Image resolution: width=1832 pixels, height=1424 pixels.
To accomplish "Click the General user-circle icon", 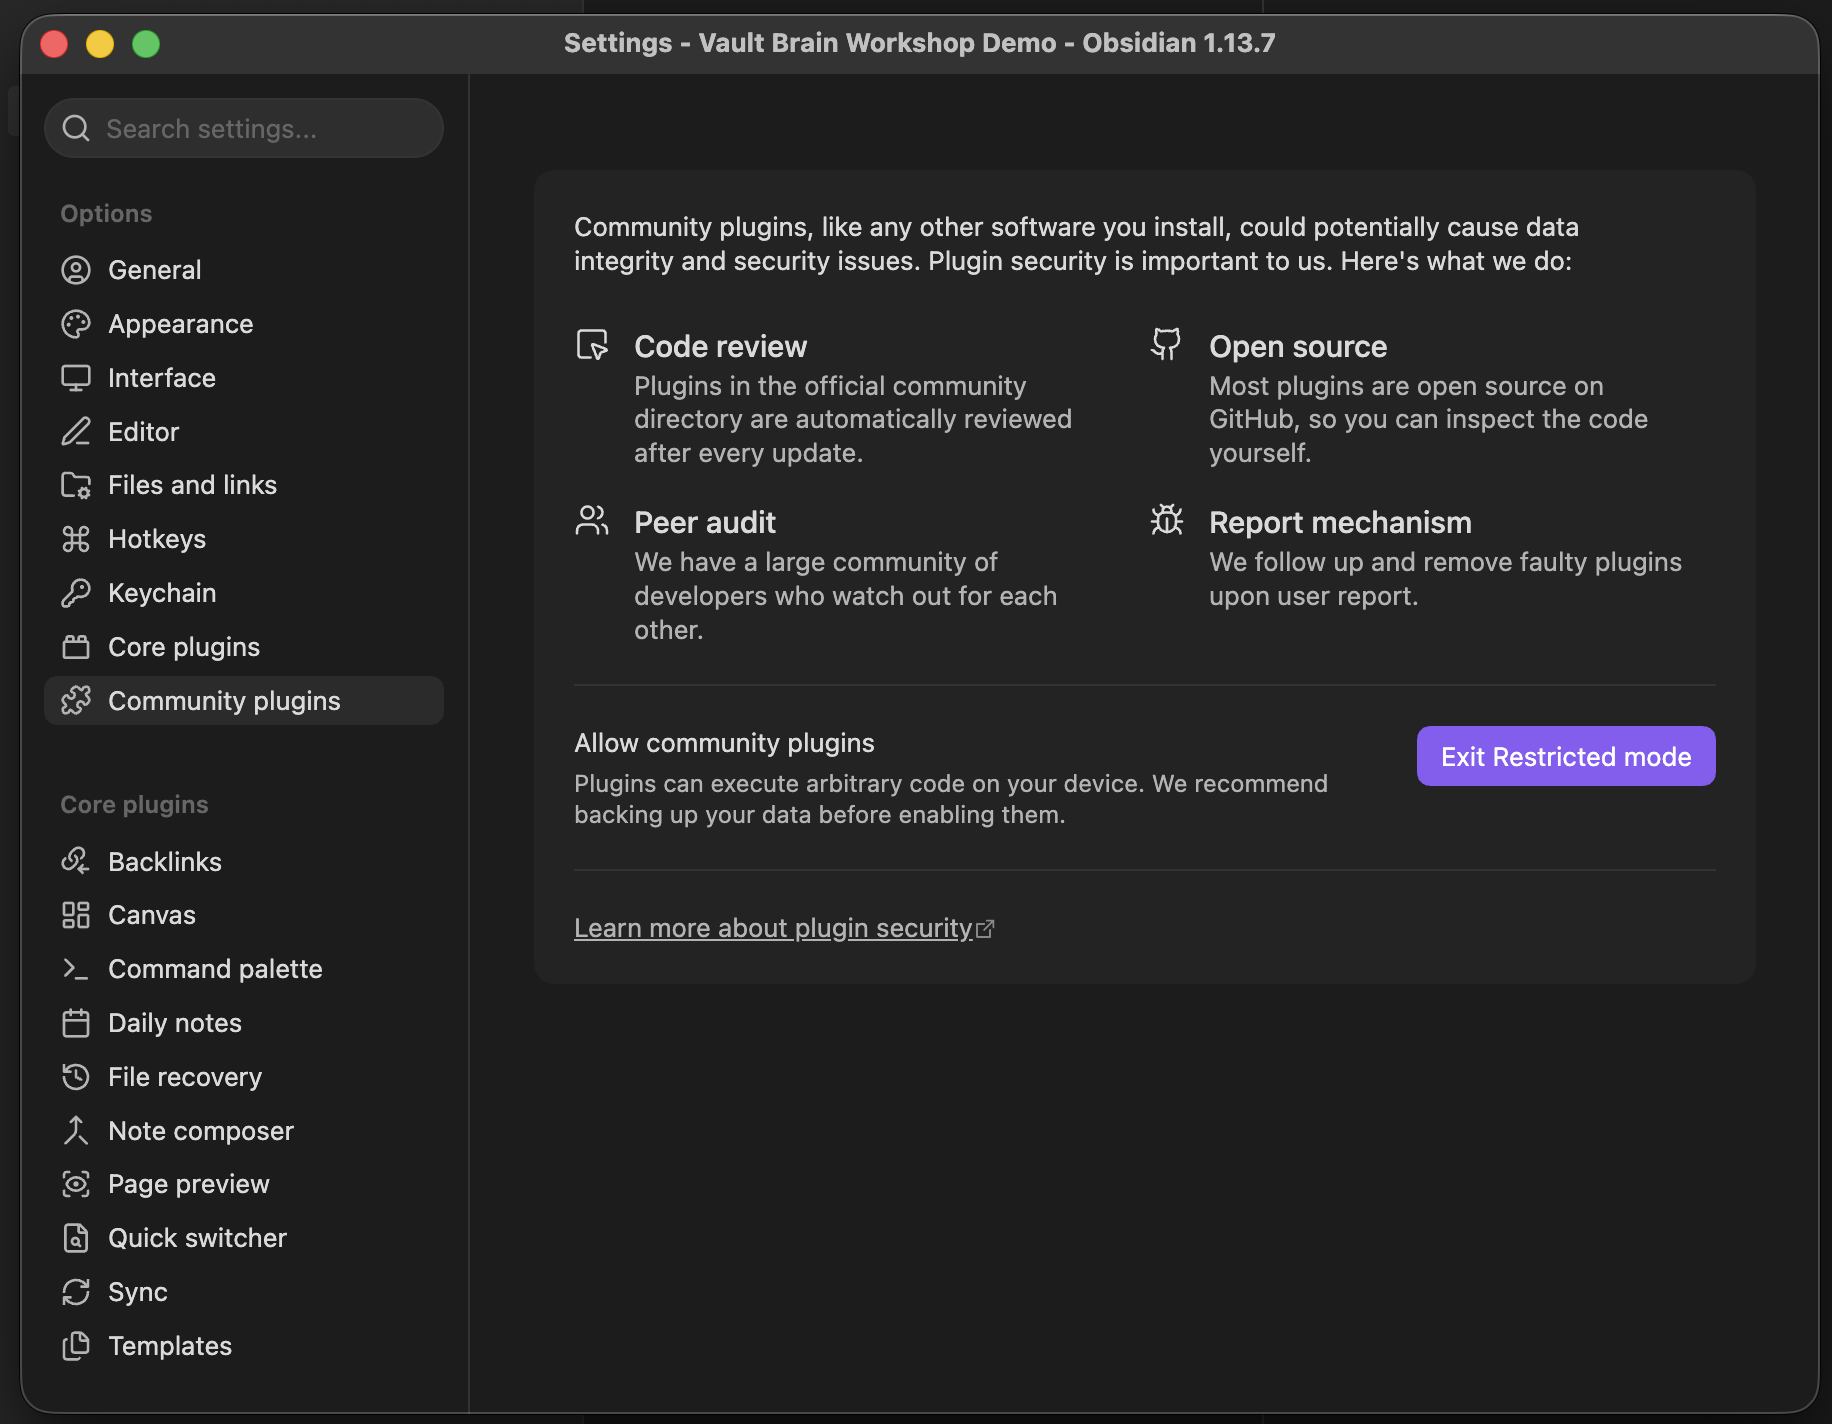I will [x=76, y=270].
